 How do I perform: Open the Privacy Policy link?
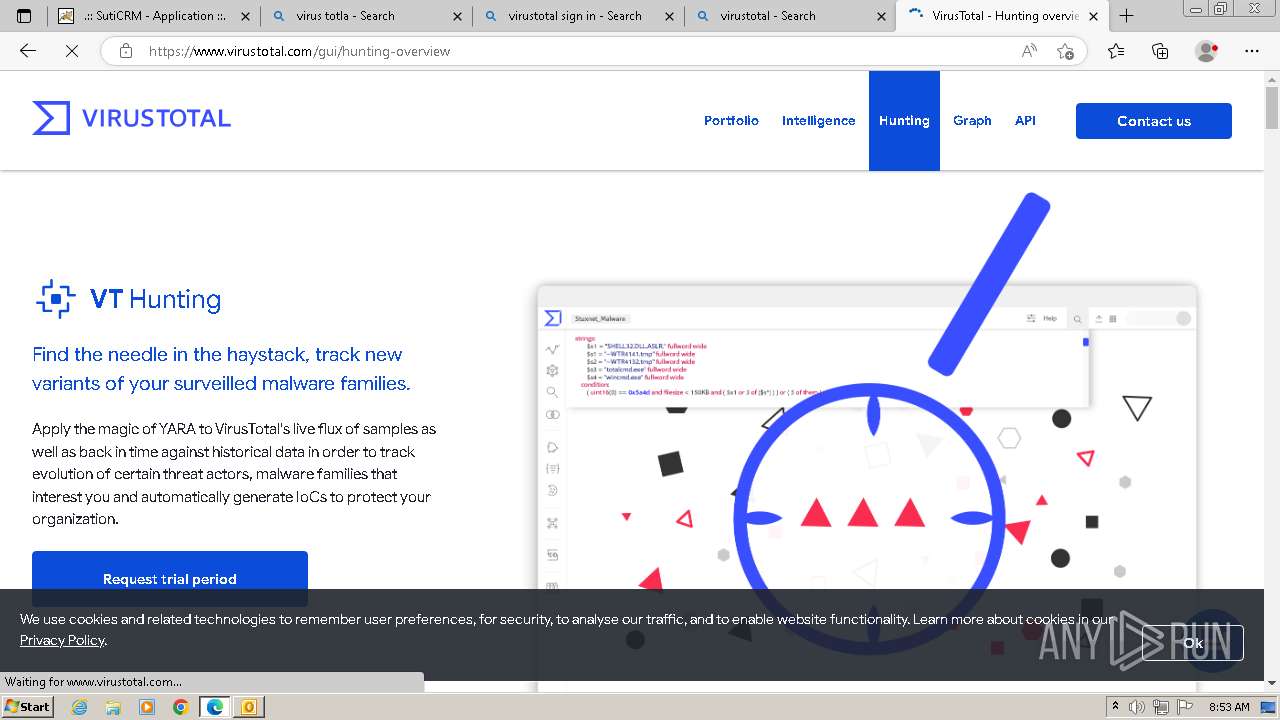coord(62,640)
